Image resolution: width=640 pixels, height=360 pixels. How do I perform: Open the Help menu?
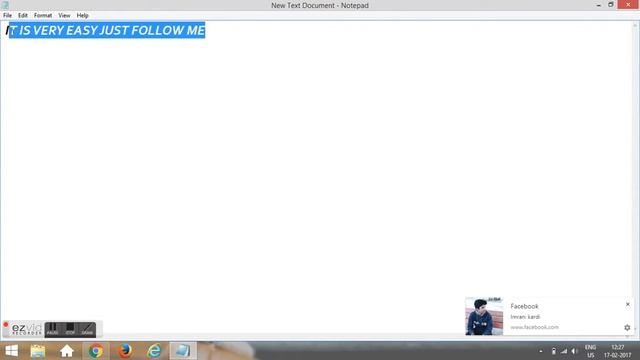point(82,16)
